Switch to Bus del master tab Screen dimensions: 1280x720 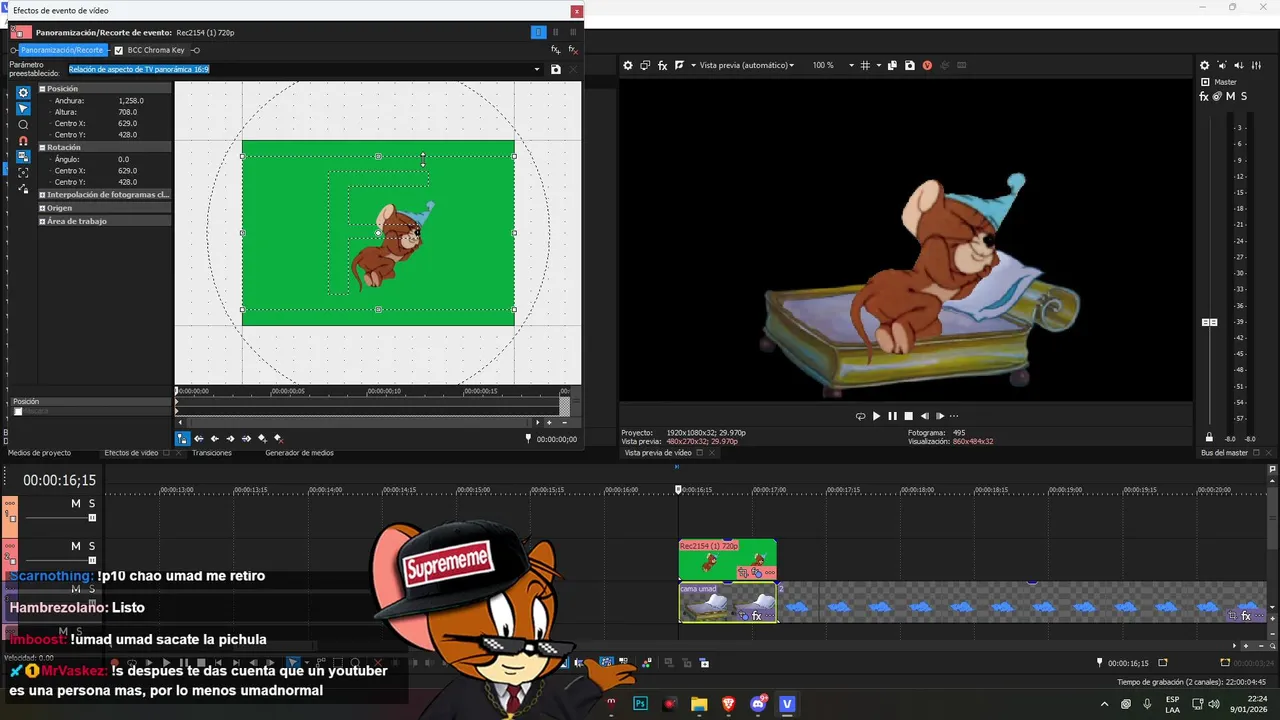(x=1224, y=453)
